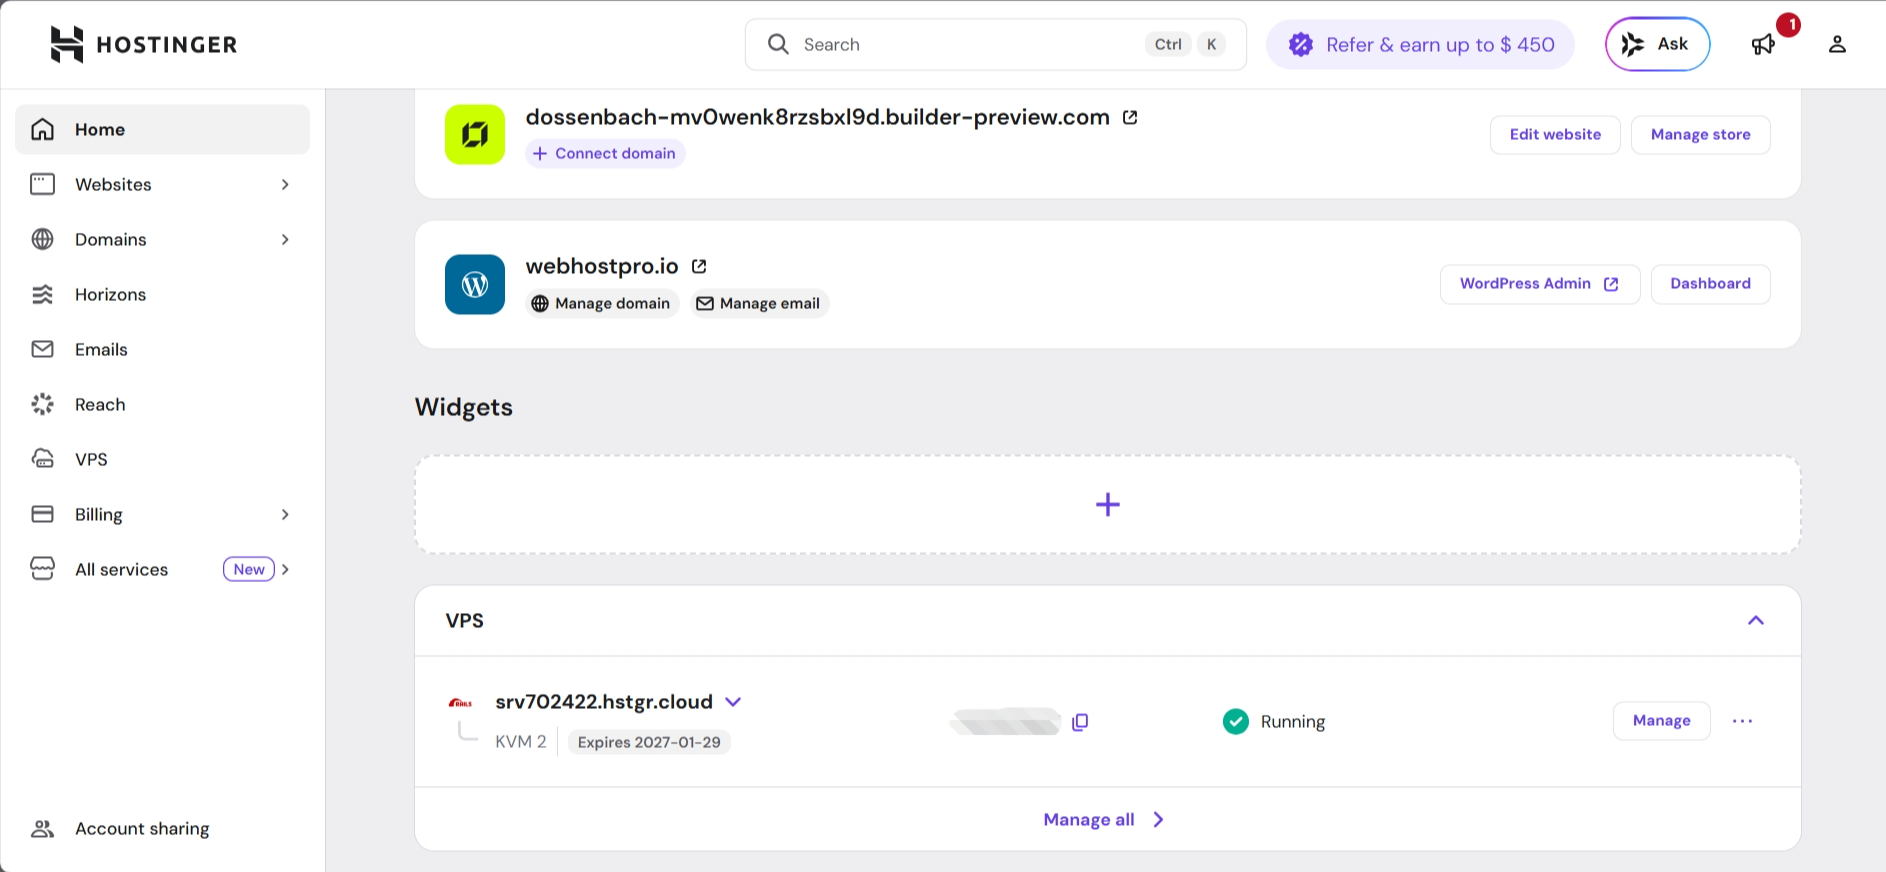Click the website builder green icon

tap(475, 134)
